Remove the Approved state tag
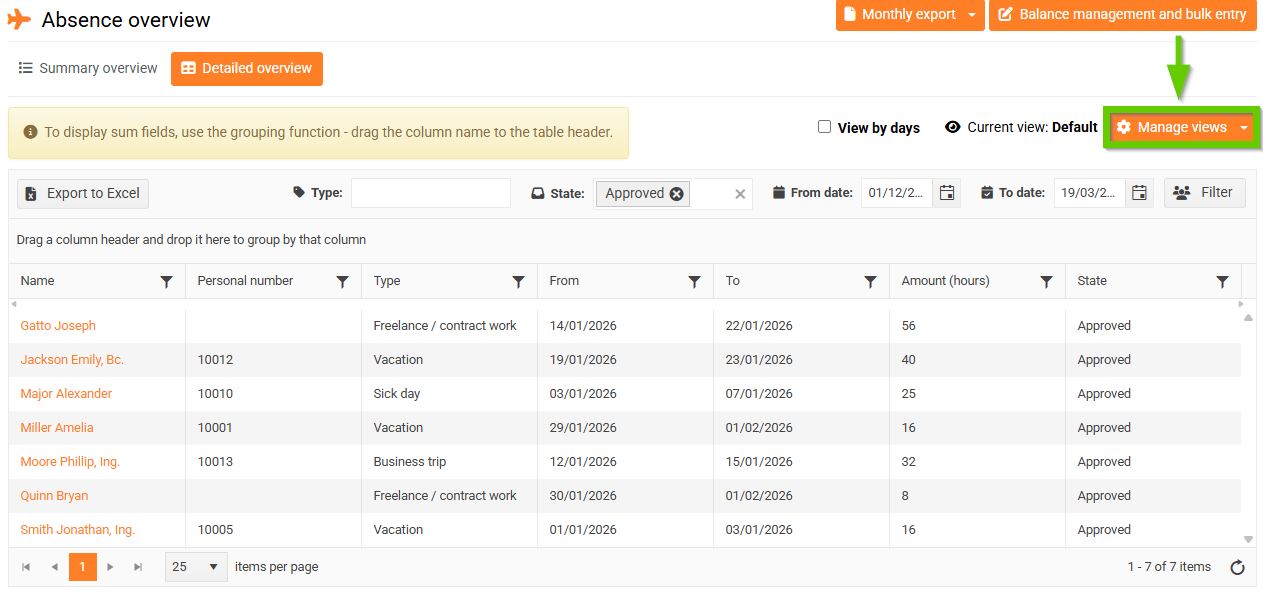Viewport: 1263px width, 592px height. click(677, 194)
